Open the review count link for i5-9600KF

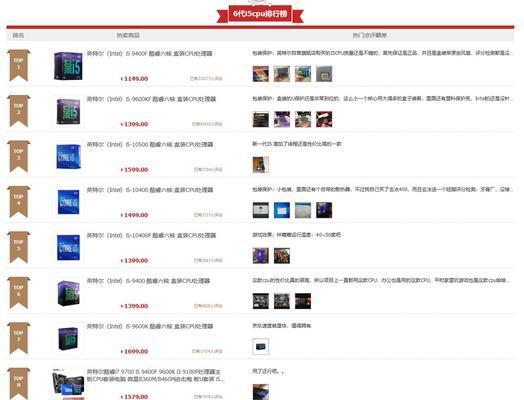(207, 124)
